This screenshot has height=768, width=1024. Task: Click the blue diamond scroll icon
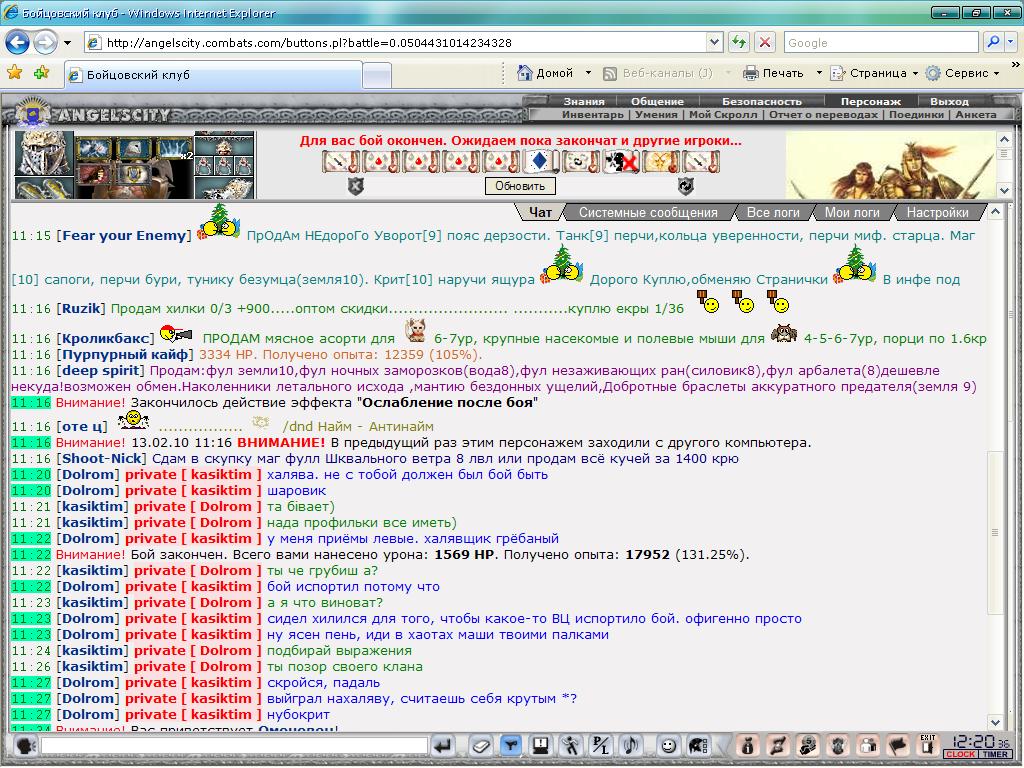[539, 161]
